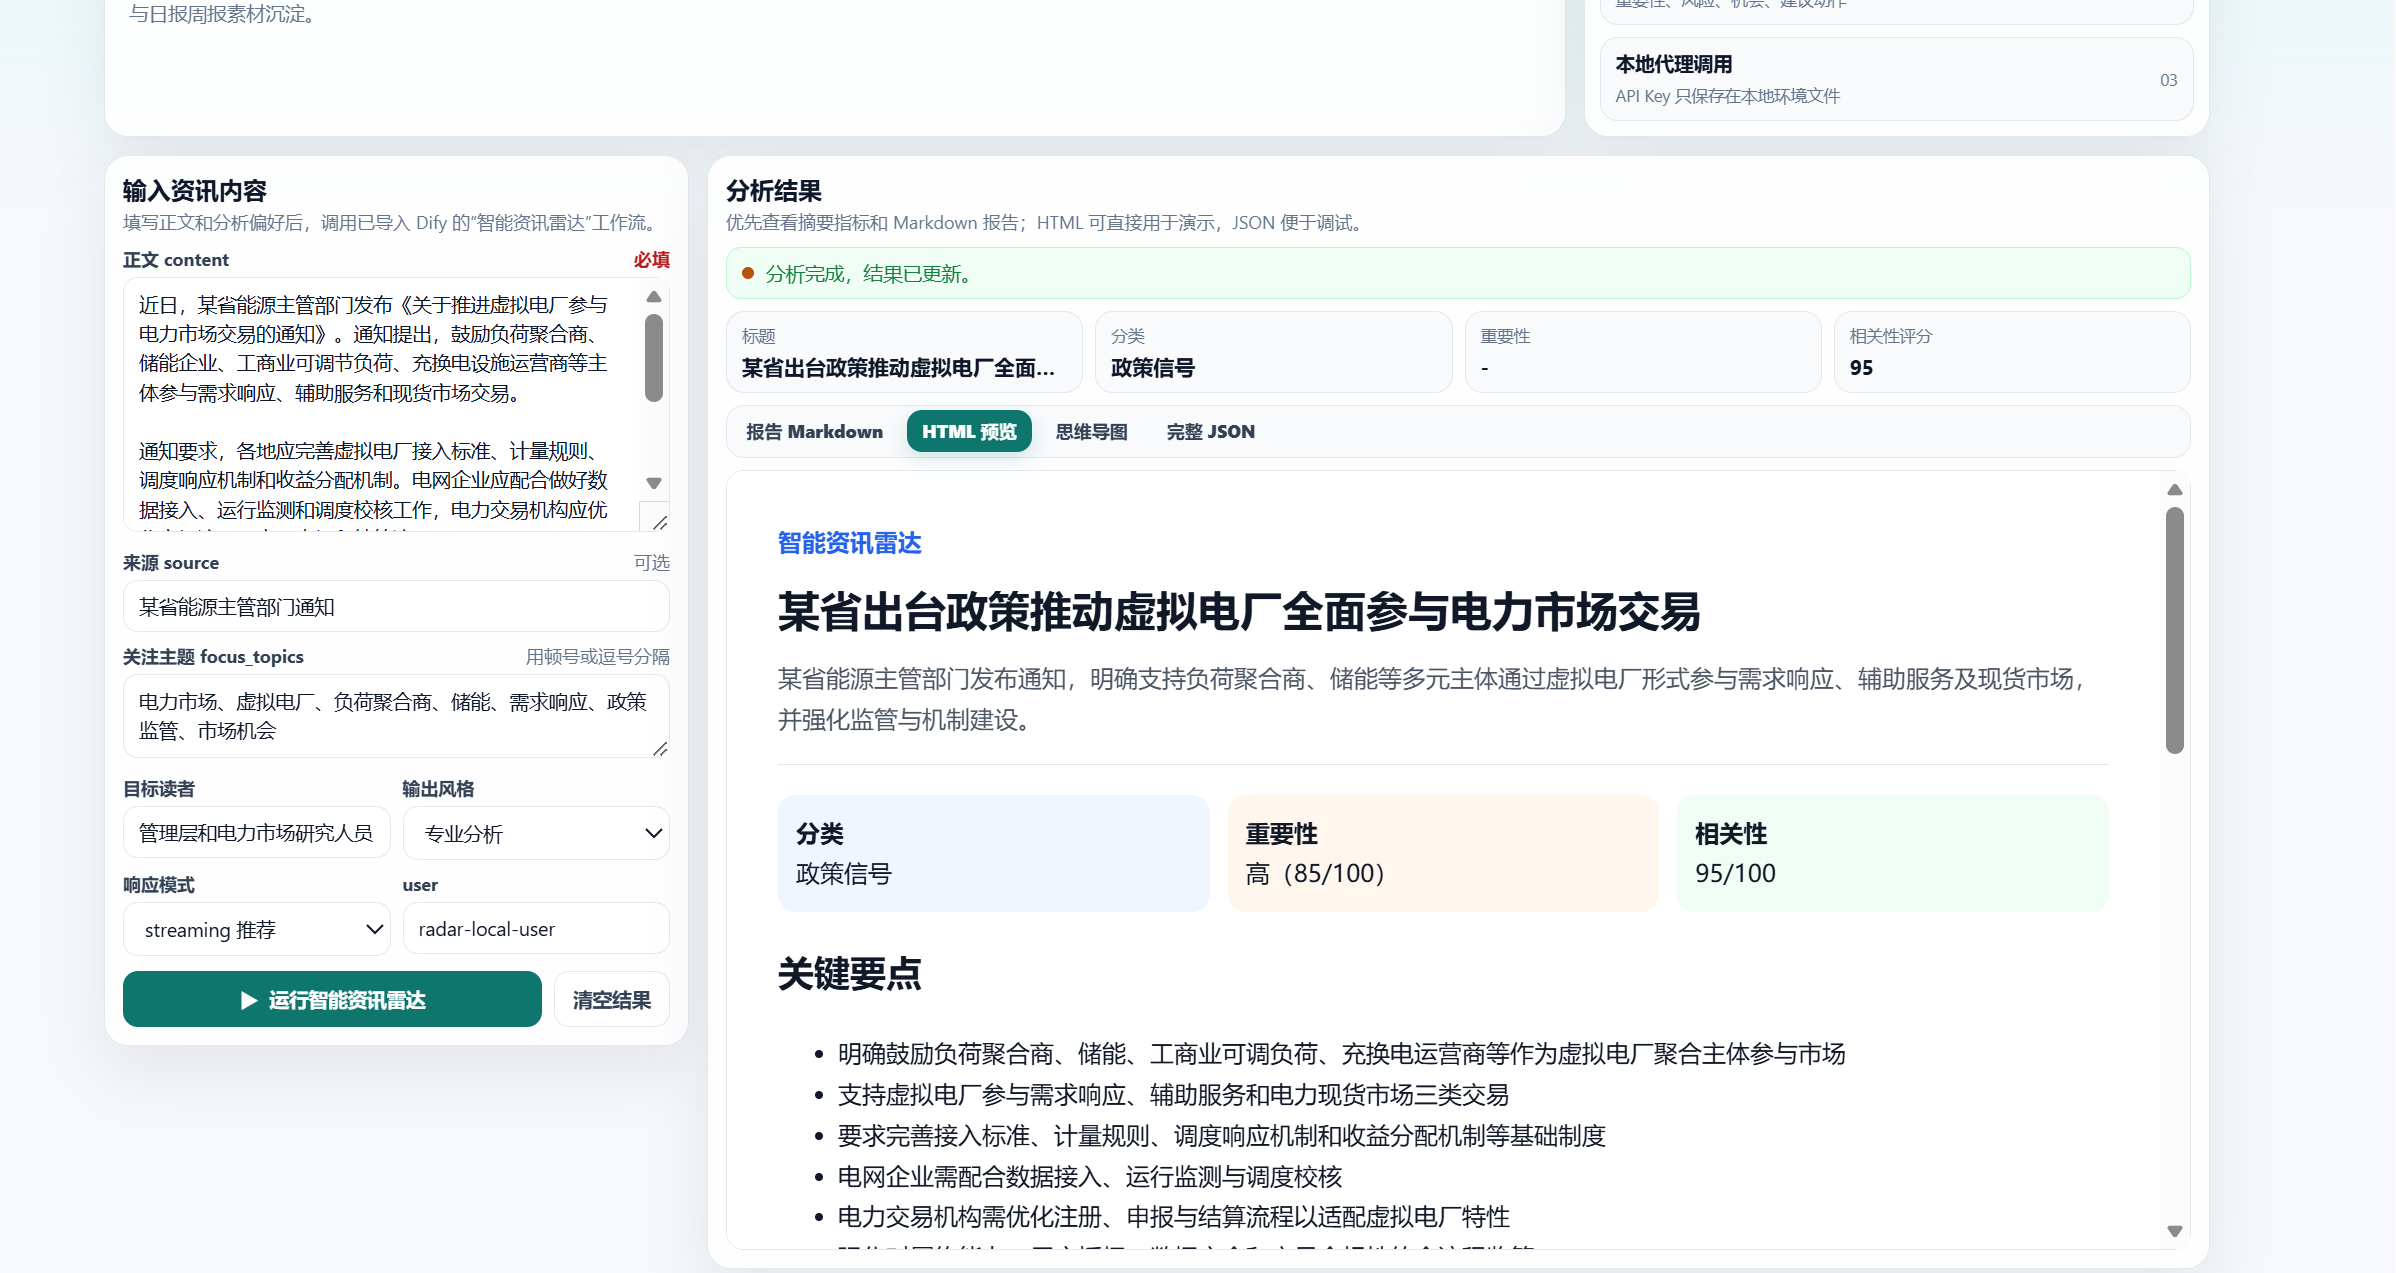Click the HTML preview scrollbar thumb
This screenshot has width=2396, height=1273.
click(x=2174, y=630)
